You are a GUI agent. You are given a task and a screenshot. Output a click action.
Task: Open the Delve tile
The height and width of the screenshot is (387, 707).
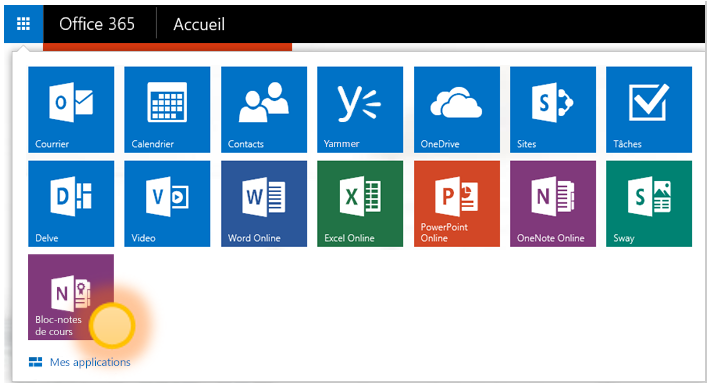[71, 204]
